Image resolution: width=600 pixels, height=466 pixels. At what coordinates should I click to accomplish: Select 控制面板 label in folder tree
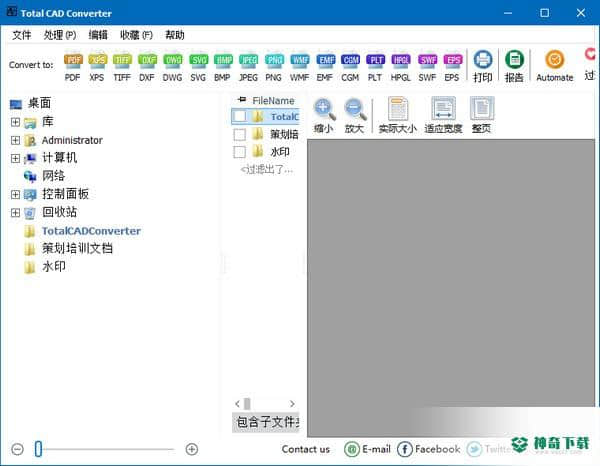pos(65,194)
